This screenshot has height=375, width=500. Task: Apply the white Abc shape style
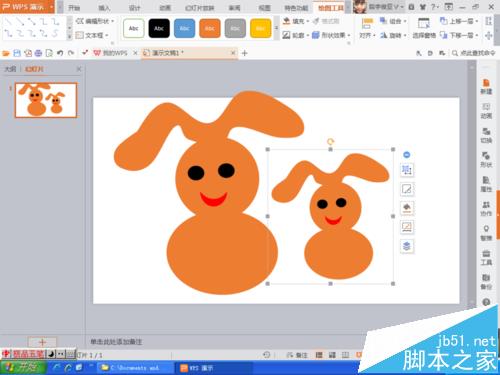pyautogui.click(x=134, y=28)
